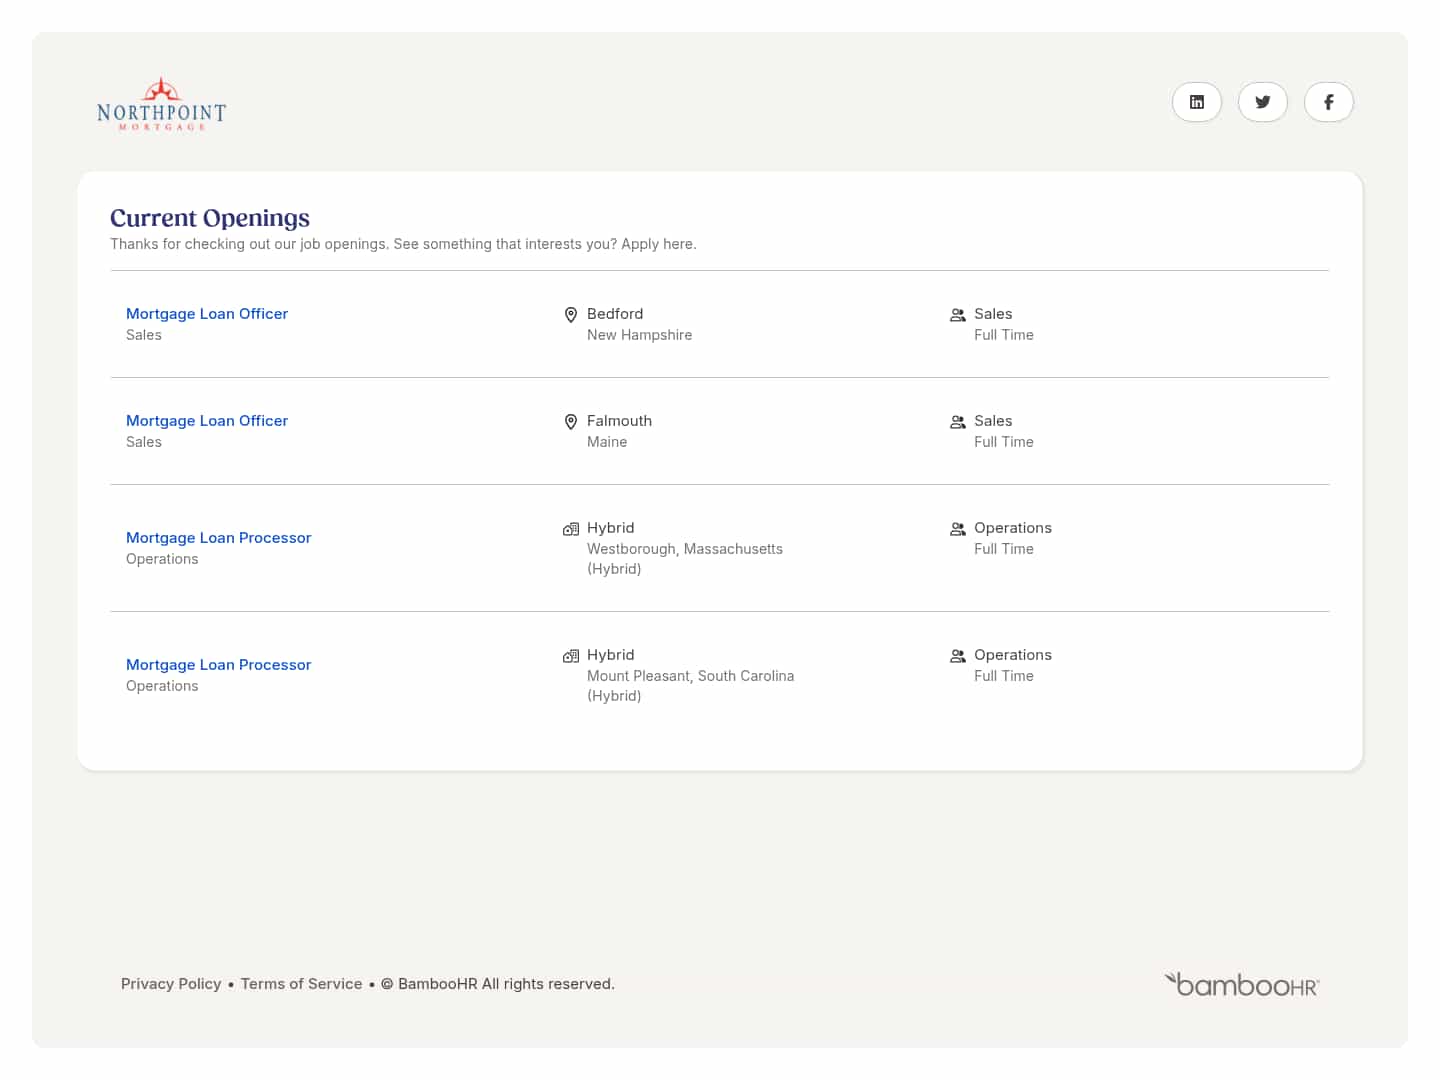Open Mortgage Loan Officer job in Bedford
This screenshot has width=1440, height=1080.
[207, 314]
